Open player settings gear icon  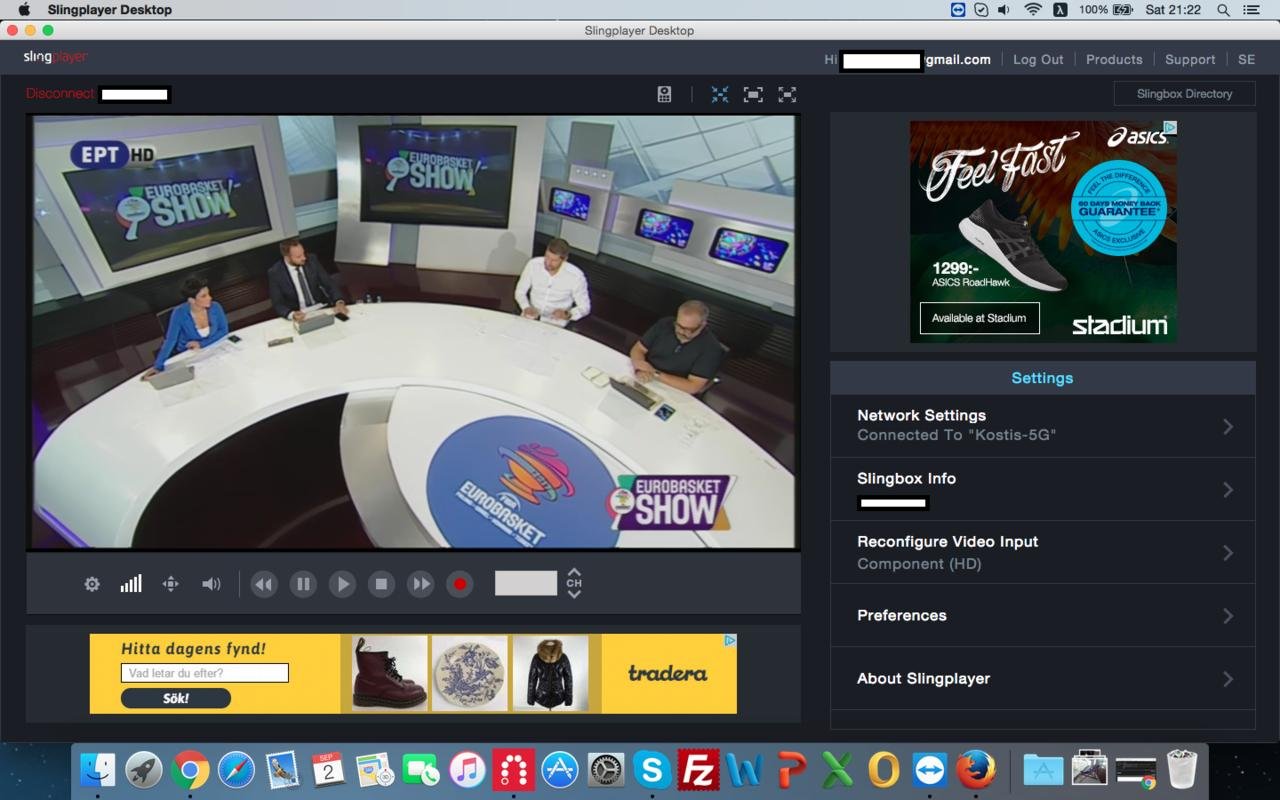pos(92,584)
